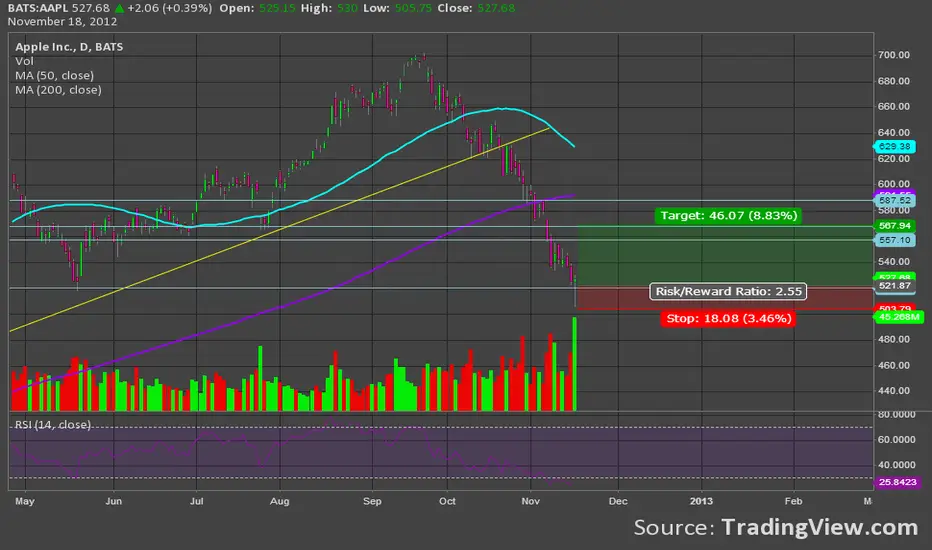This screenshot has height=550, width=932.
Task: Select the Open: 525.15 value
Action: coord(257,8)
